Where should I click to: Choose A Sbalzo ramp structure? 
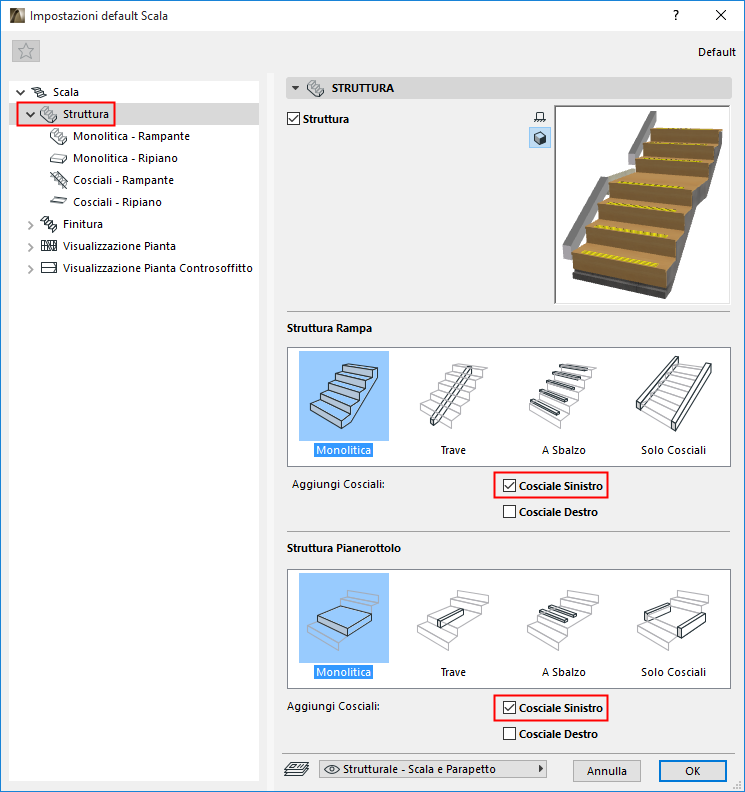(563, 404)
